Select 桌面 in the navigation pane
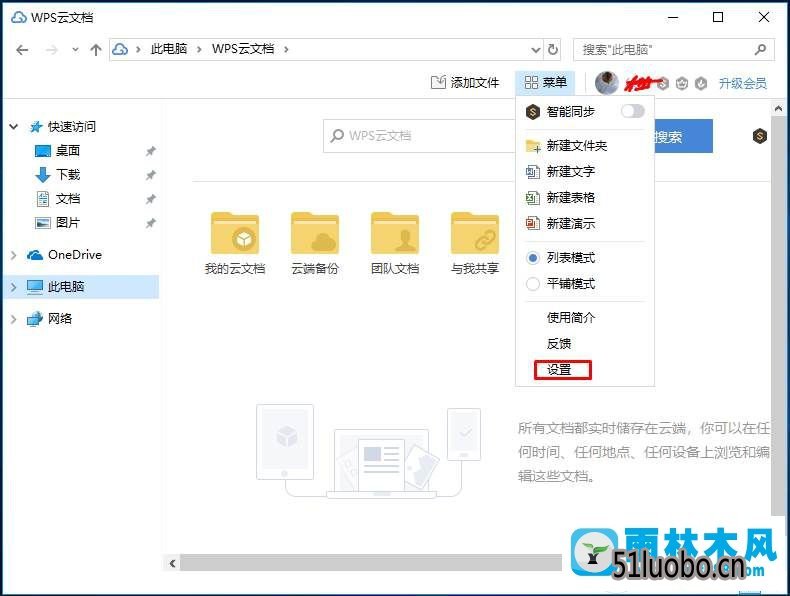This screenshot has width=790, height=596. 68,151
